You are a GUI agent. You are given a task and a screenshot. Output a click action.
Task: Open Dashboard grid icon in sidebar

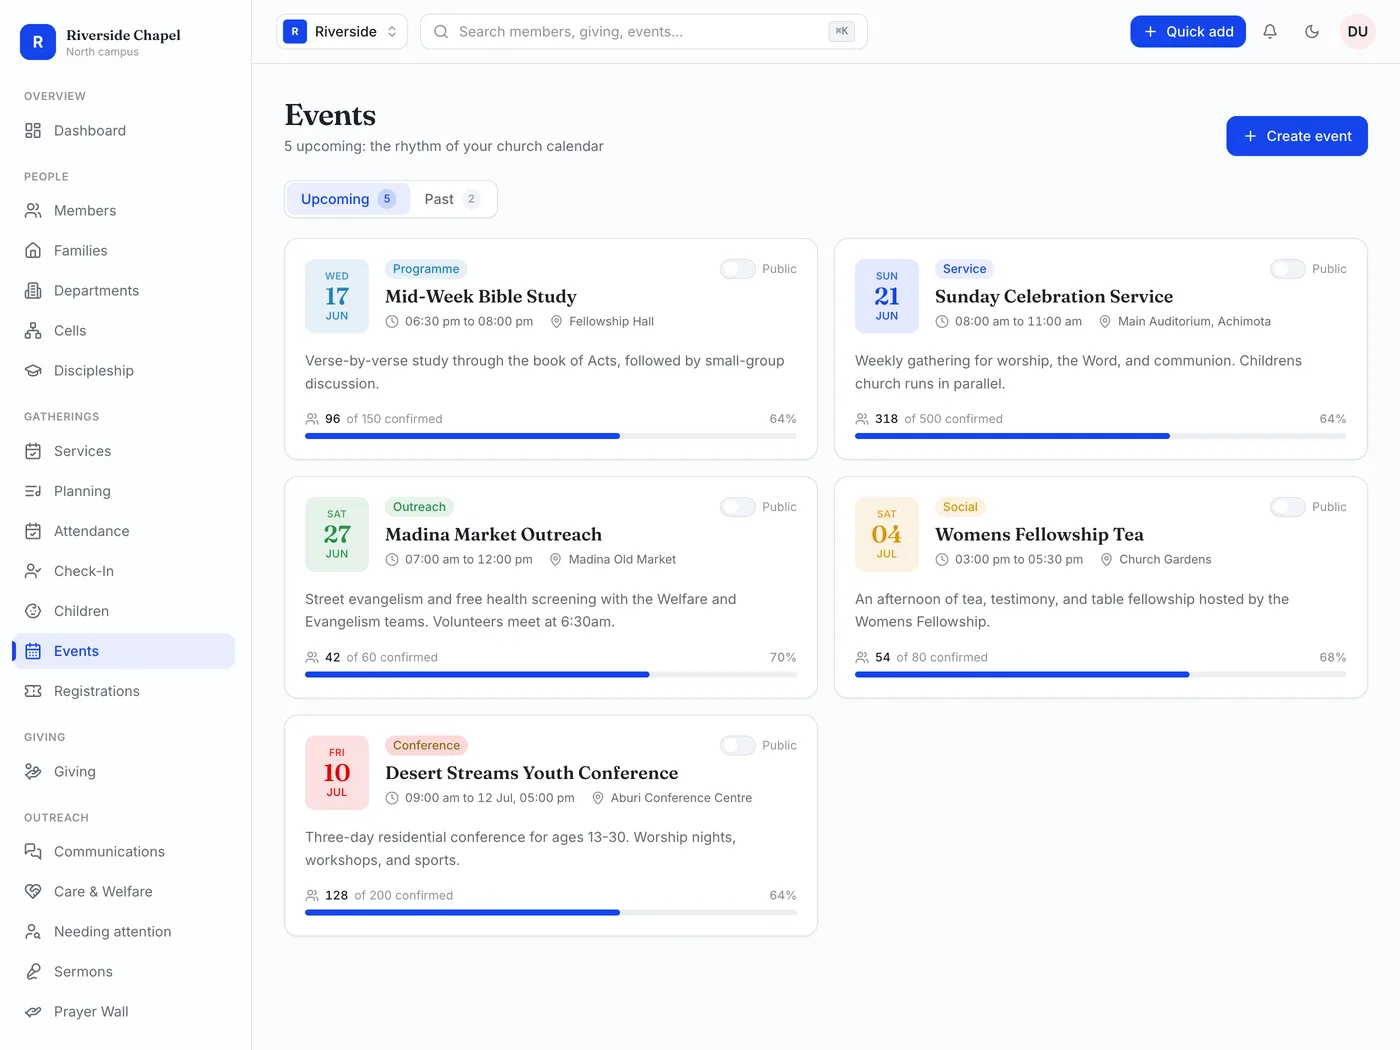[x=33, y=131]
